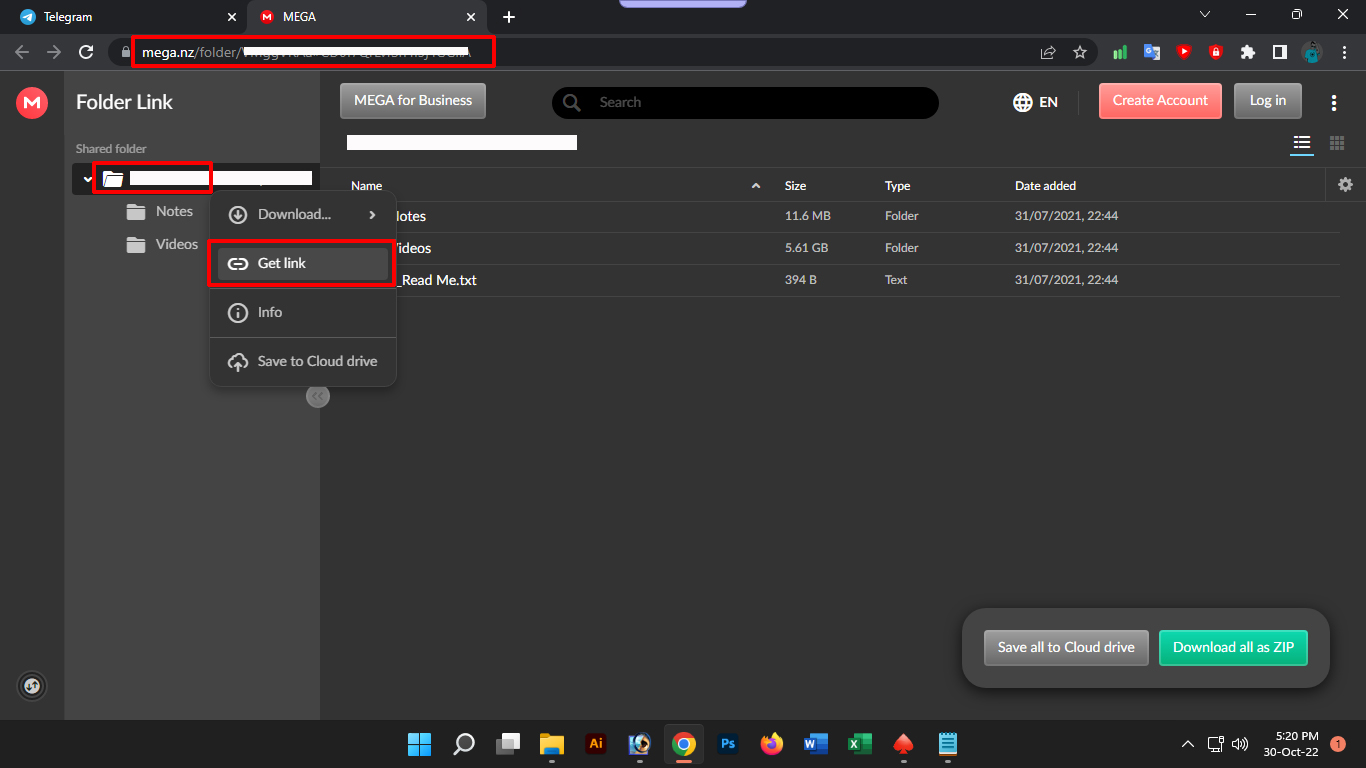Toggle the browser side panel icon
1366x768 pixels.
pyautogui.click(x=1279, y=52)
